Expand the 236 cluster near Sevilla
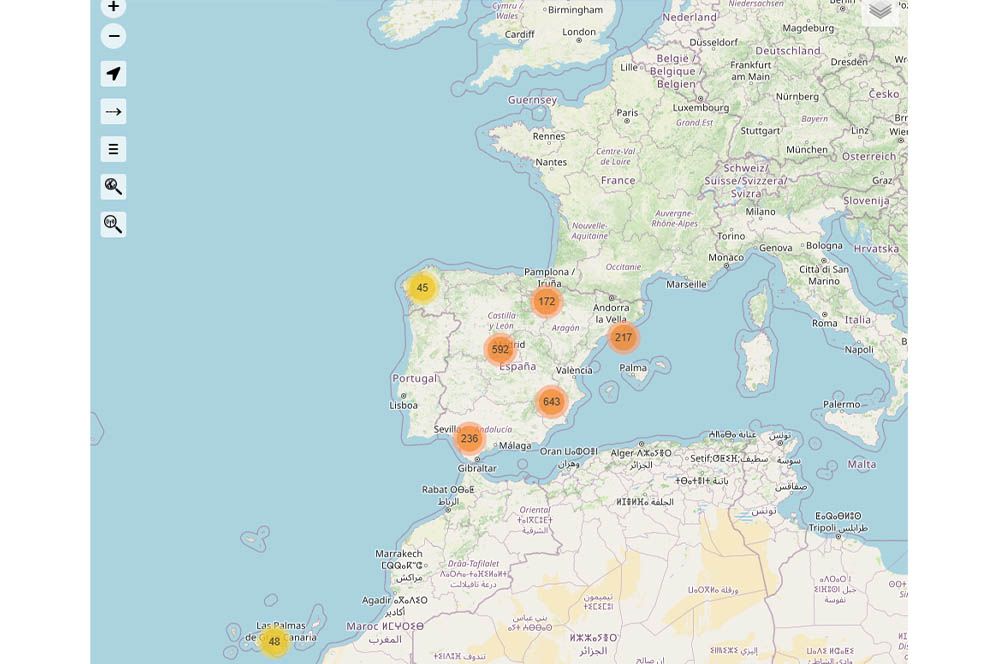This screenshot has height=664, width=1000. coord(469,439)
